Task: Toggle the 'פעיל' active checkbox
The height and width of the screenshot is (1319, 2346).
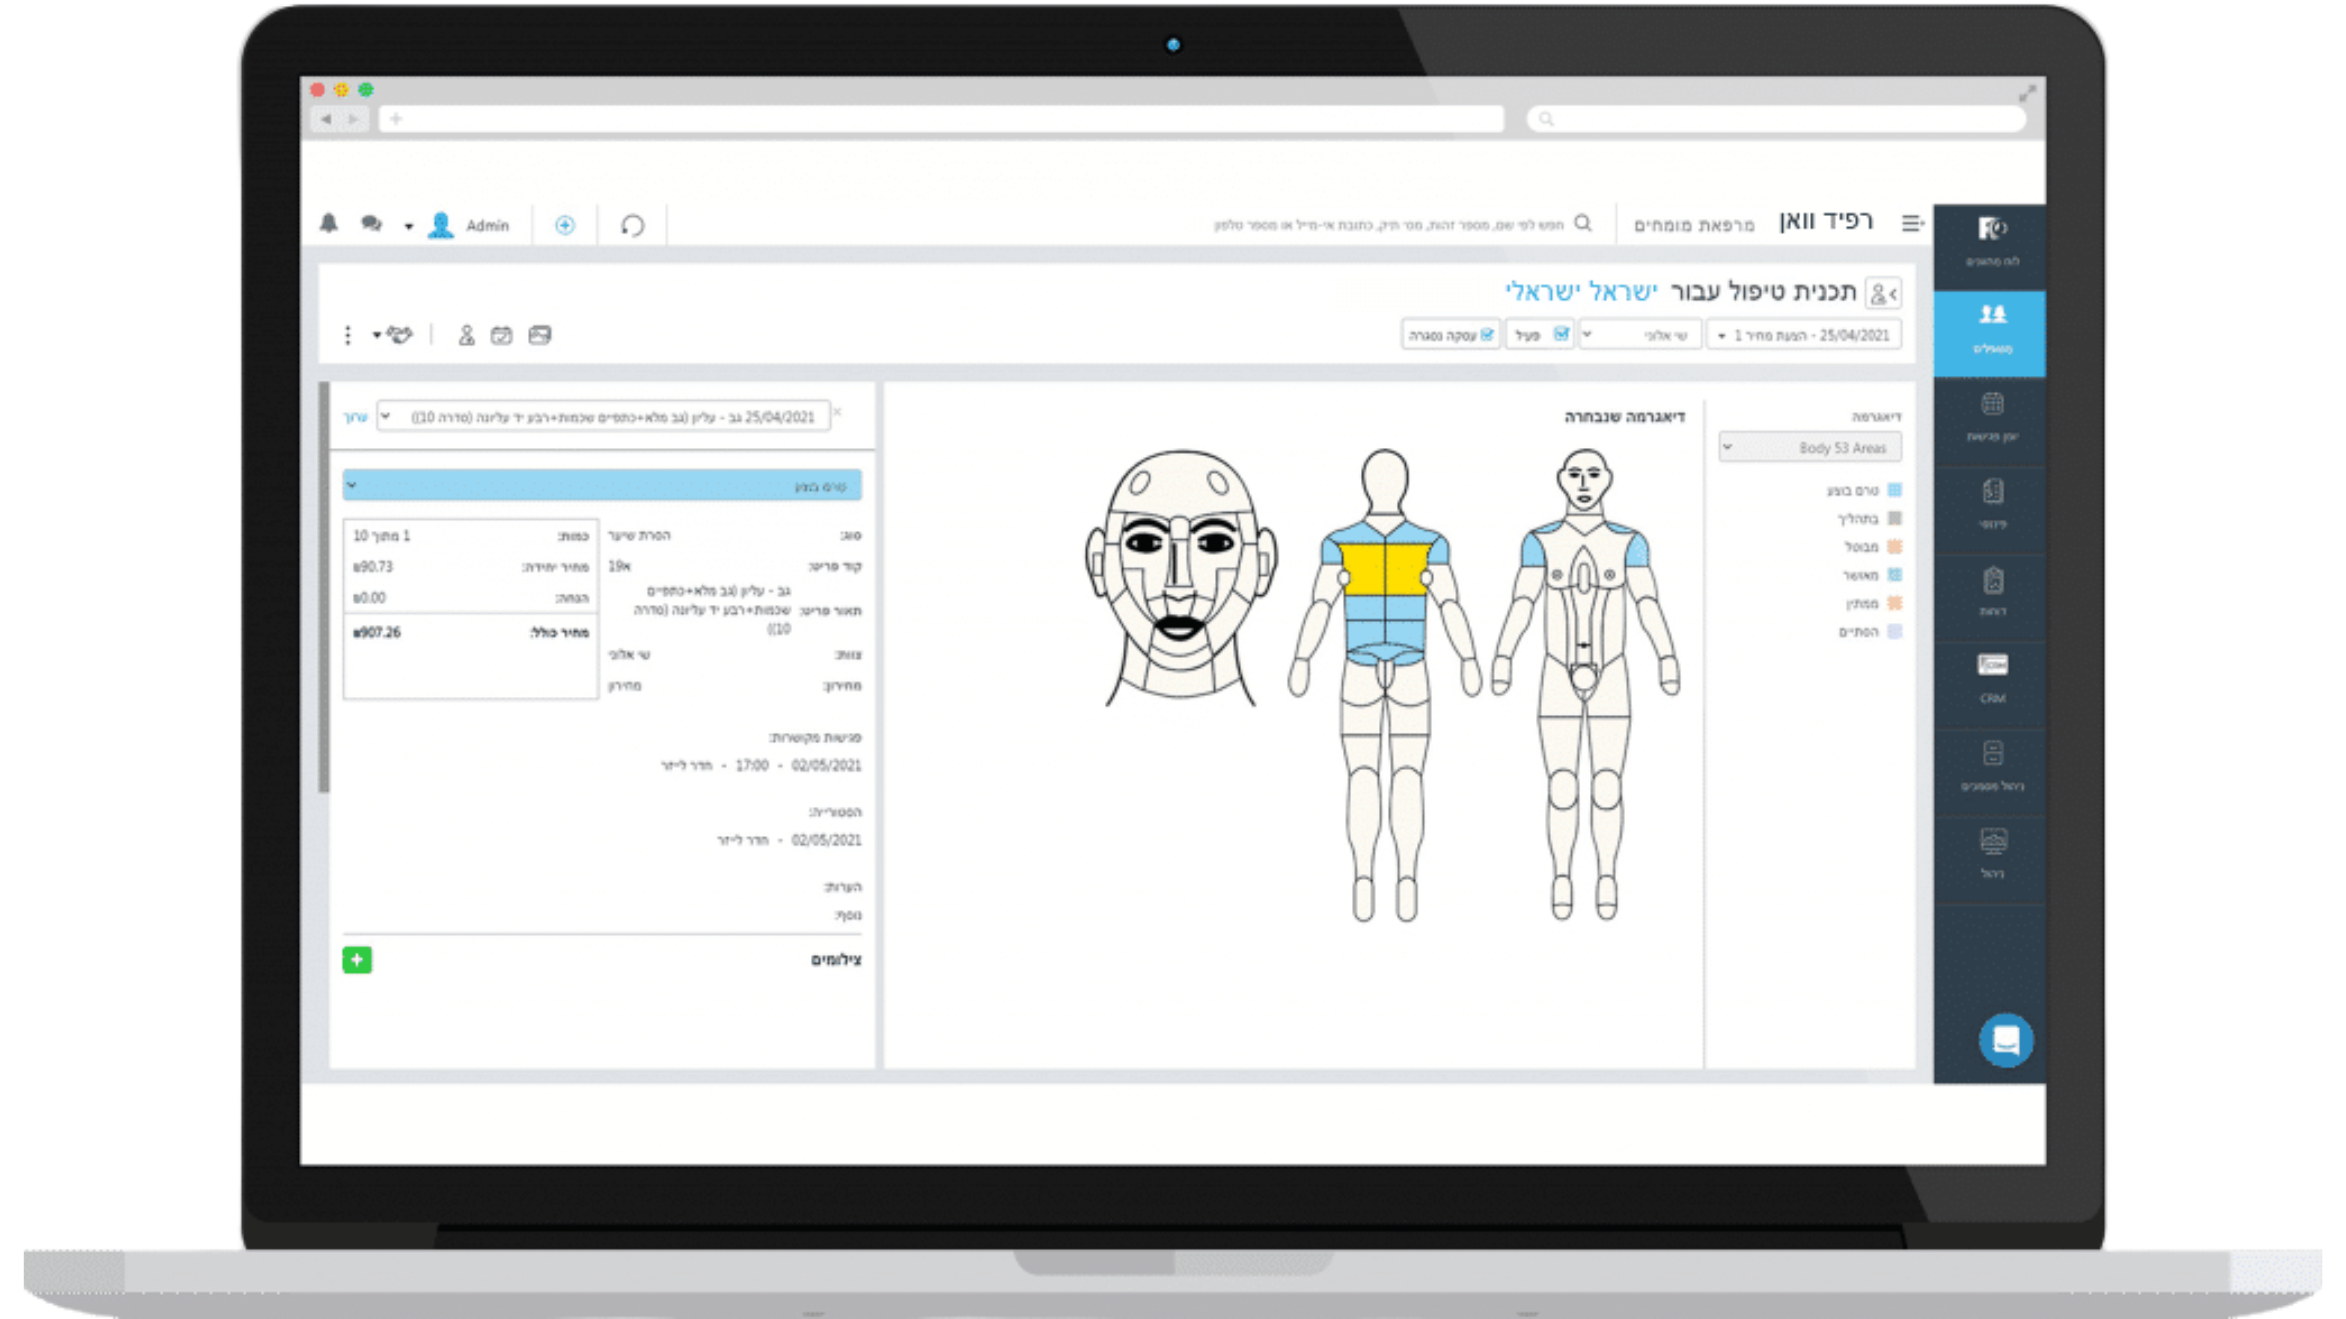Action: click(x=1560, y=334)
